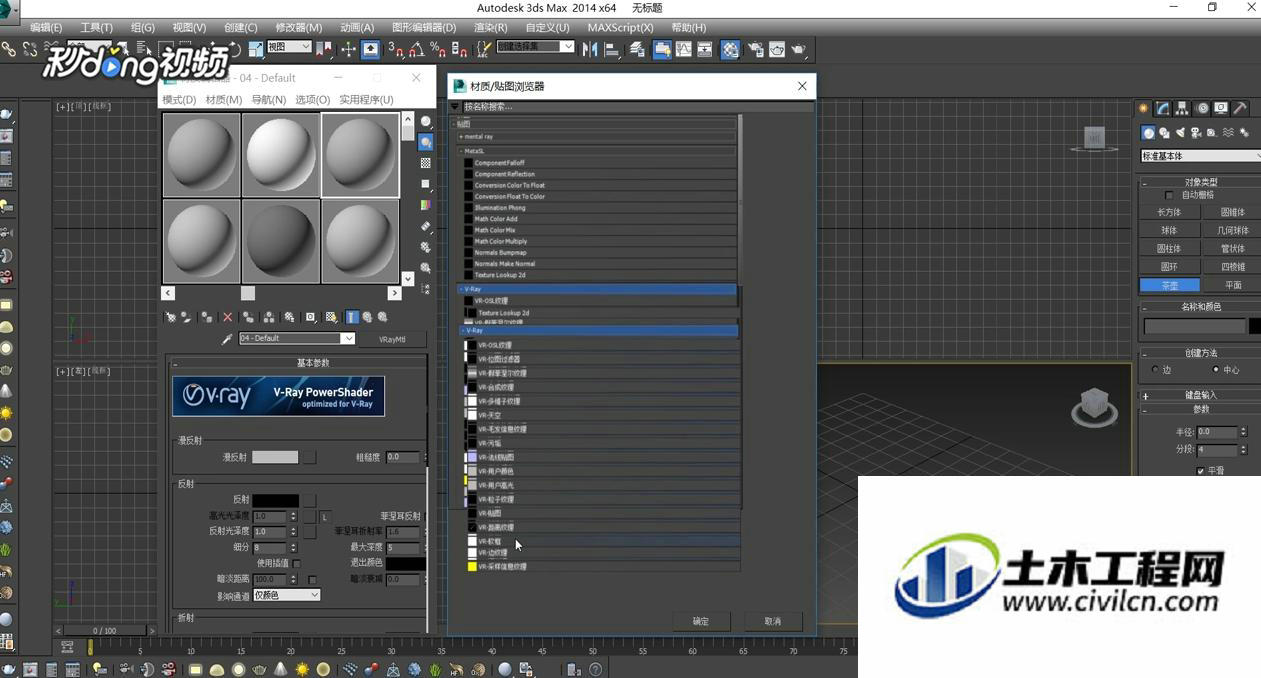Open the 影响通道 dropdown
Viewport: 1261px width, 678px height.
point(286,595)
